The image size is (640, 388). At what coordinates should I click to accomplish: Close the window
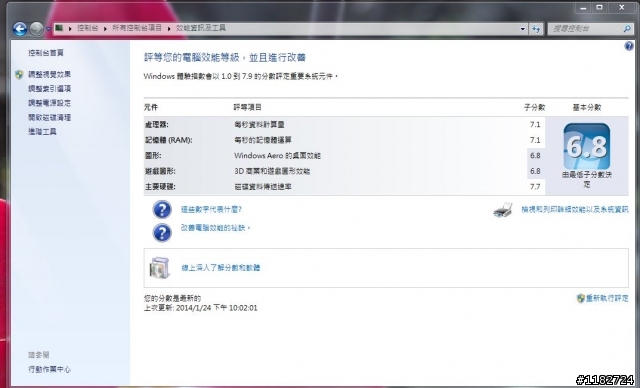pos(622,7)
